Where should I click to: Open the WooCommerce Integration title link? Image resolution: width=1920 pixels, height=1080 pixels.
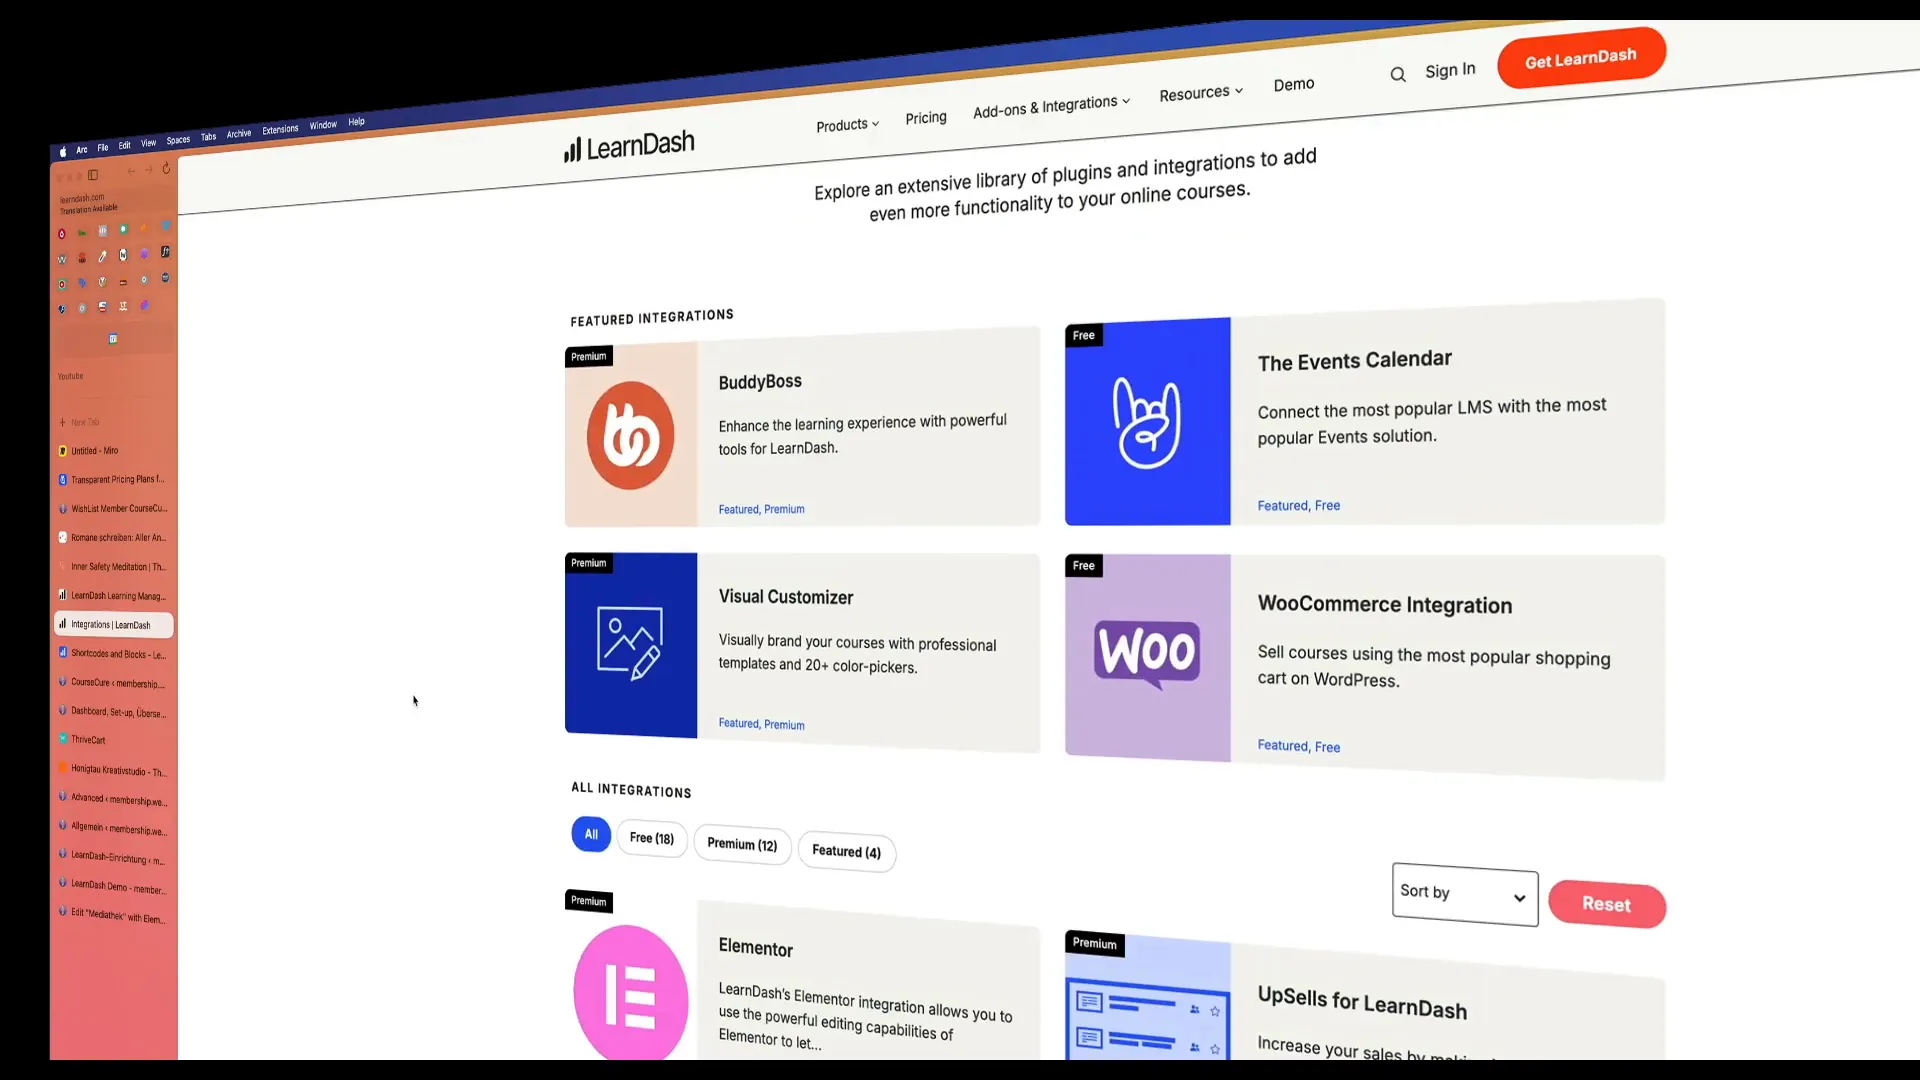tap(1385, 604)
